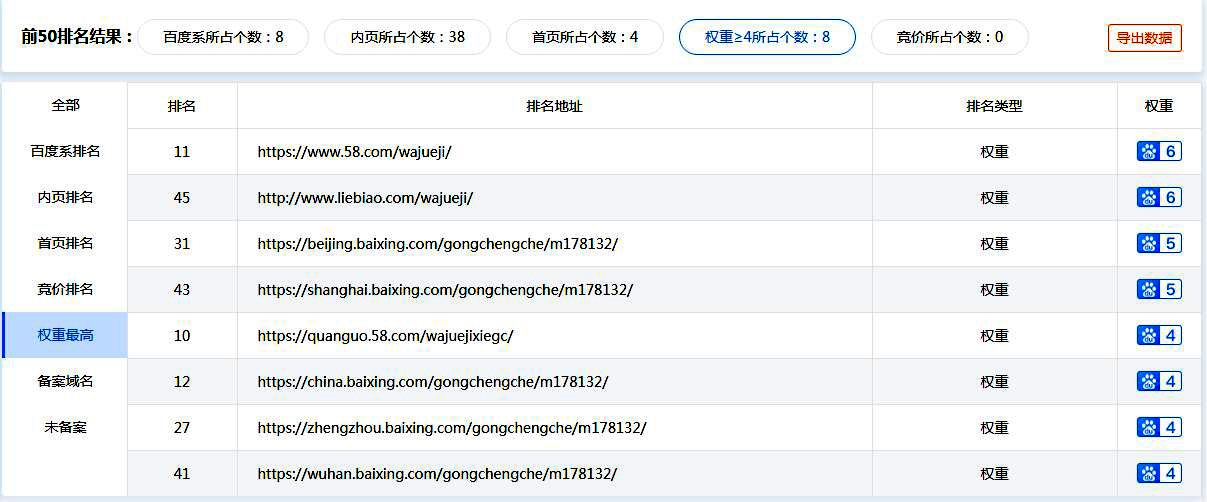Image resolution: width=1207 pixels, height=502 pixels.
Task: Click weight 5 badge in shanghai.baixing.com row
Action: point(1159,290)
